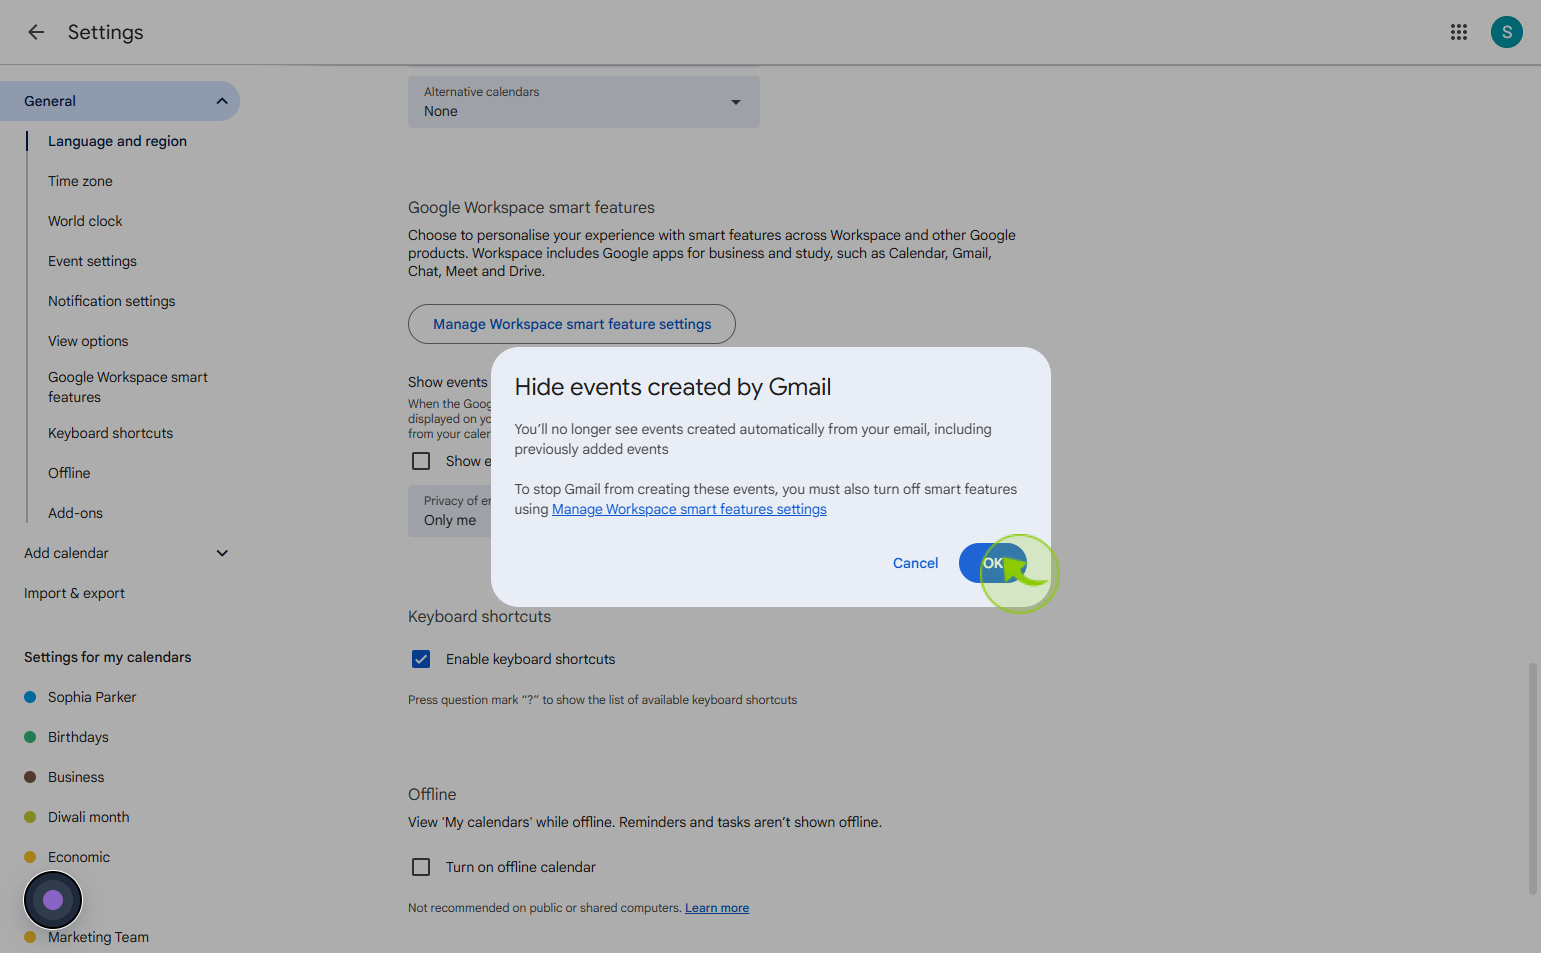Disable Enable keyboard shortcuts checkbox

tap(421, 659)
